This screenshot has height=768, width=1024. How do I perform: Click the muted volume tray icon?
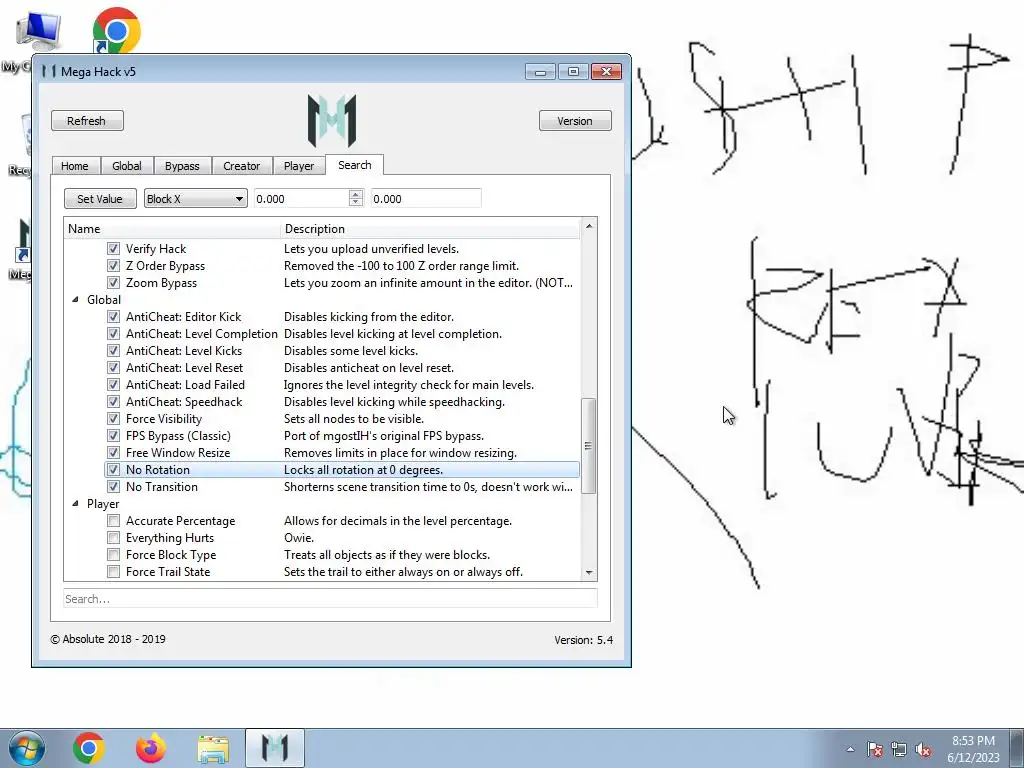(923, 750)
